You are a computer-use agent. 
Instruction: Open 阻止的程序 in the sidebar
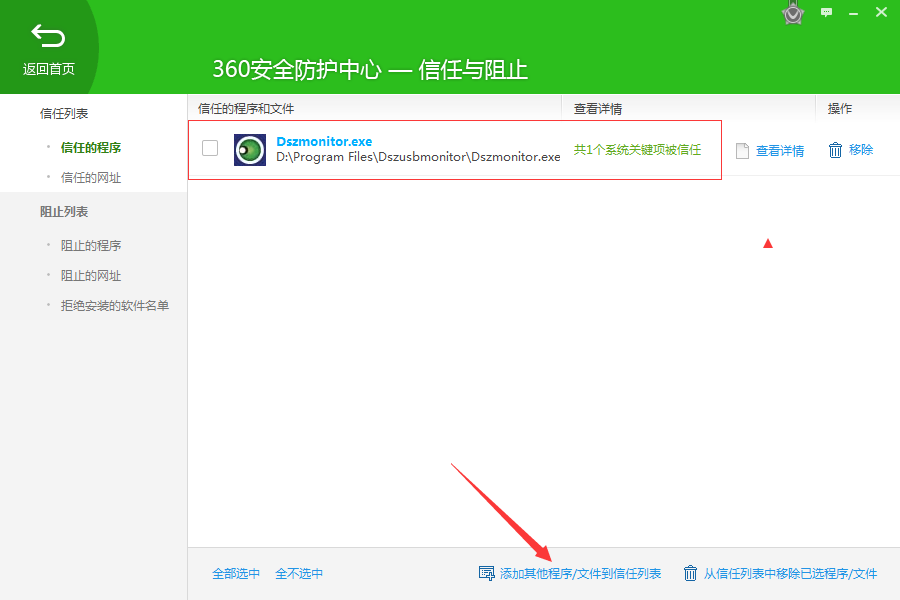pyautogui.click(x=91, y=246)
